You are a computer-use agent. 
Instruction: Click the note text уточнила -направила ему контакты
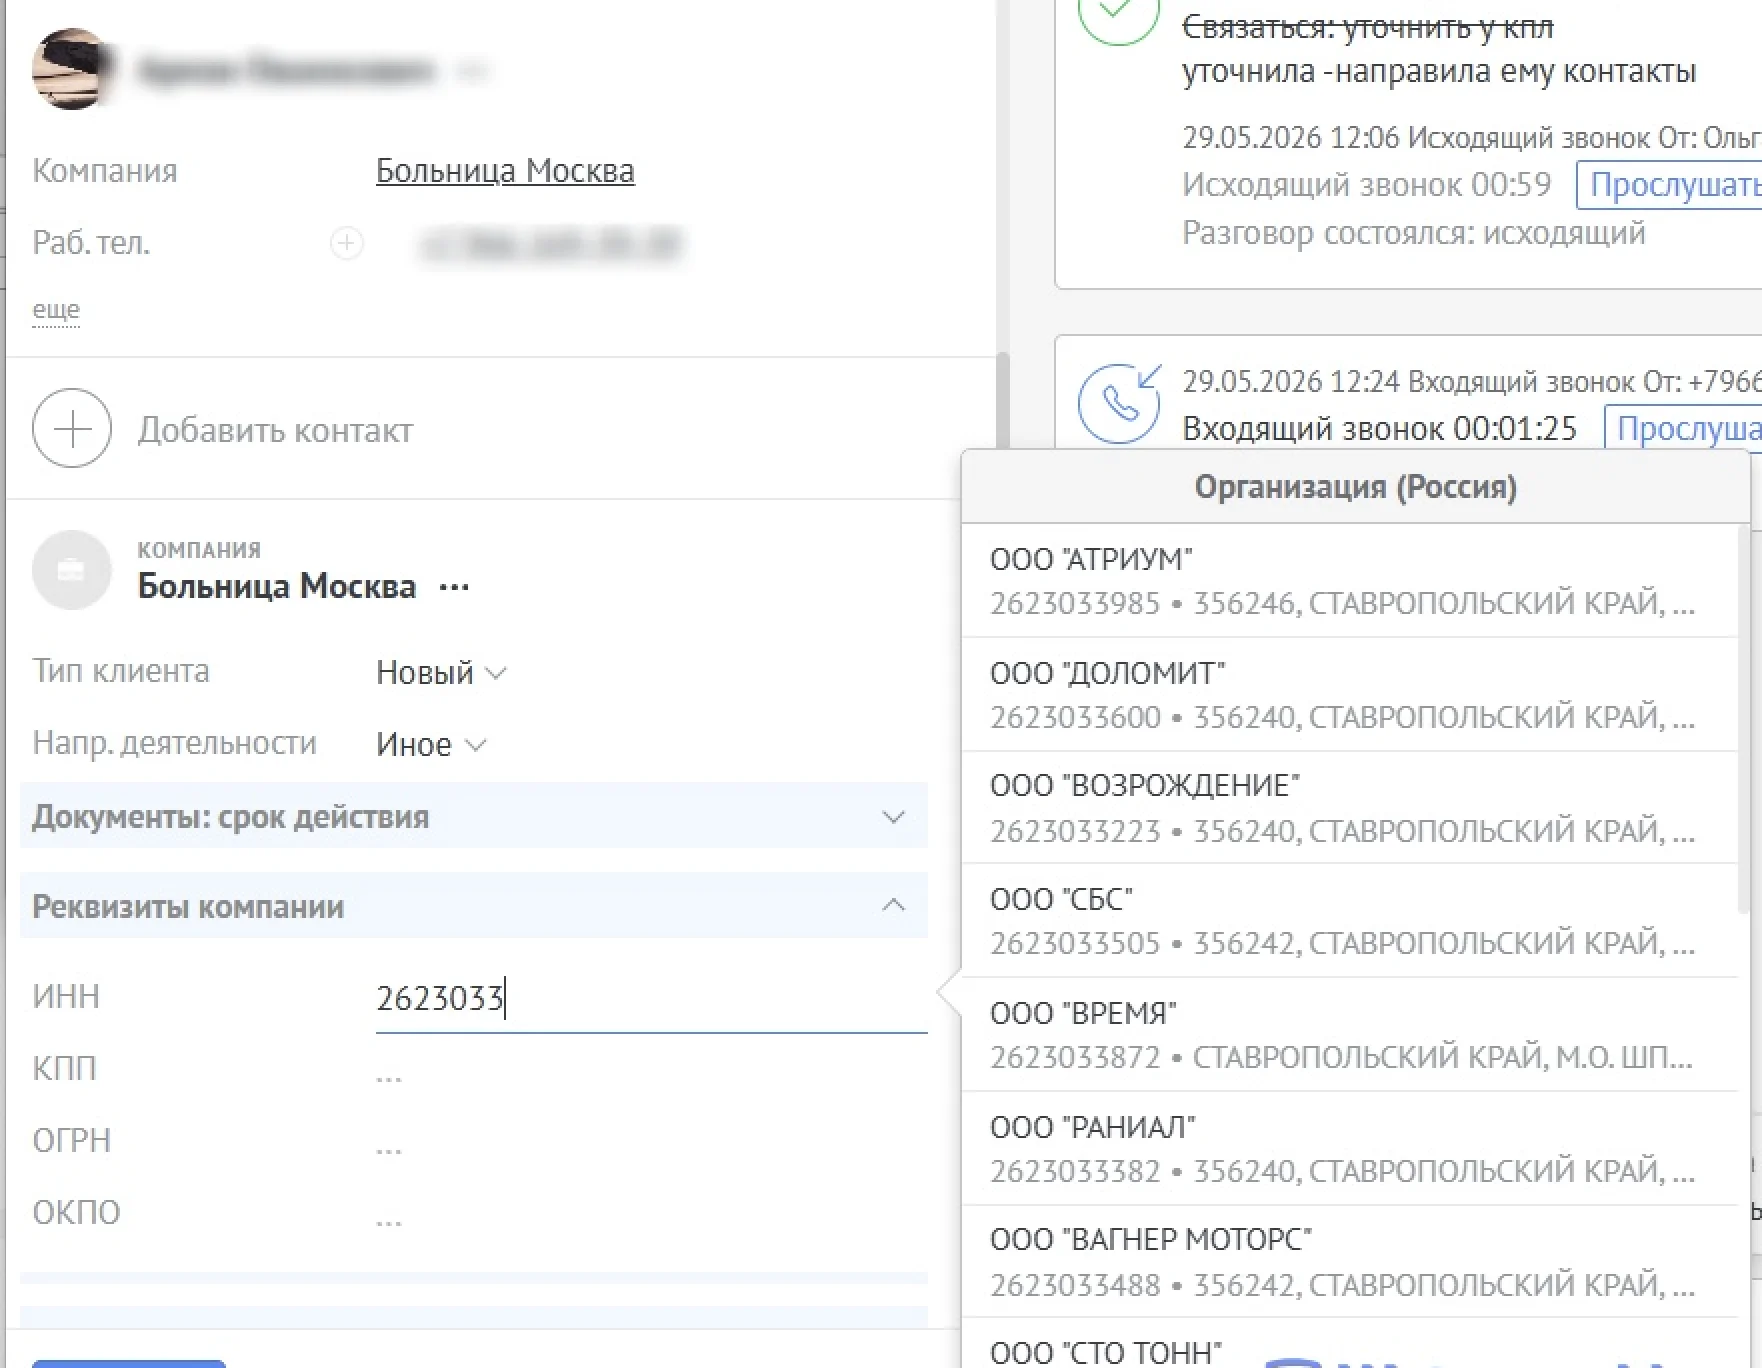pyautogui.click(x=1439, y=72)
